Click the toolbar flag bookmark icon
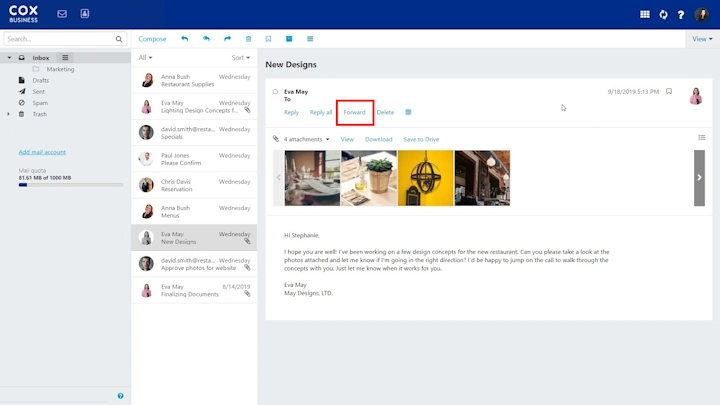The width and height of the screenshot is (720, 405). coord(268,39)
